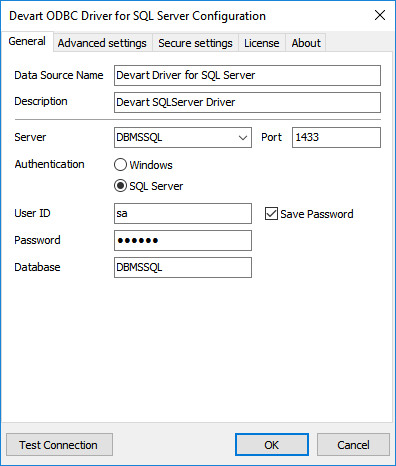Go to the License tab
396x466 pixels.
point(262,43)
